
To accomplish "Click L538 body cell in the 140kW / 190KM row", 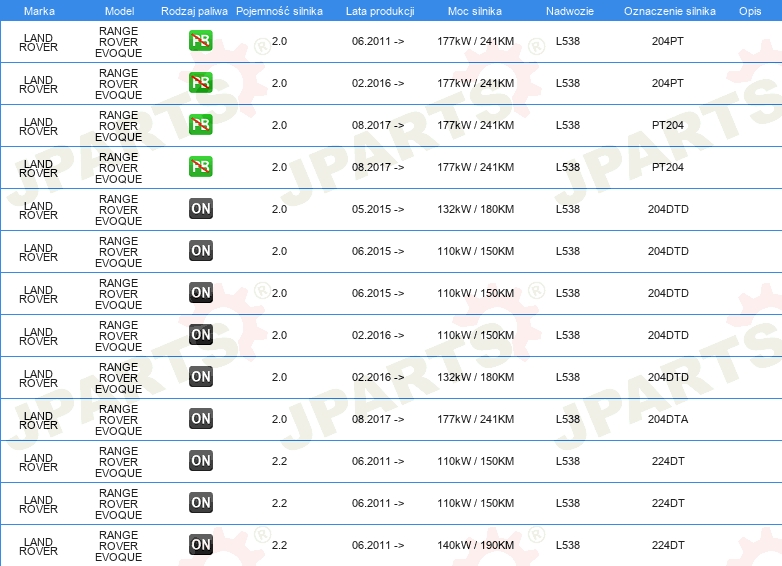I will click(568, 545).
